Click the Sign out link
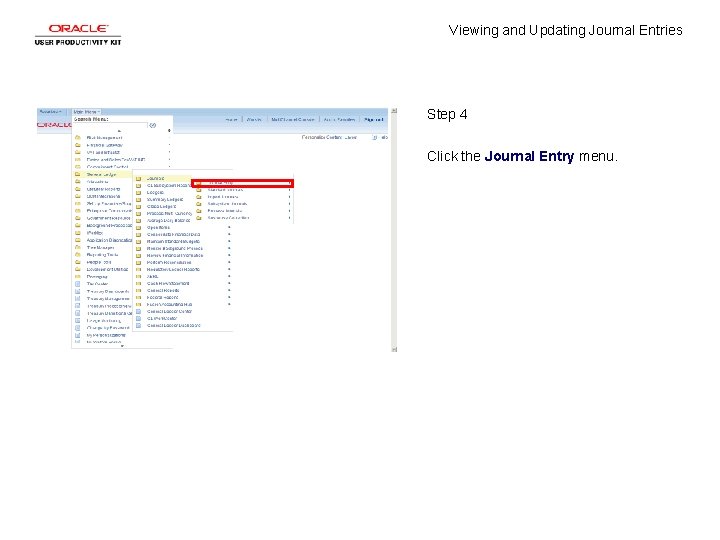Image resolution: width=720 pixels, height=540 pixels. [373, 120]
